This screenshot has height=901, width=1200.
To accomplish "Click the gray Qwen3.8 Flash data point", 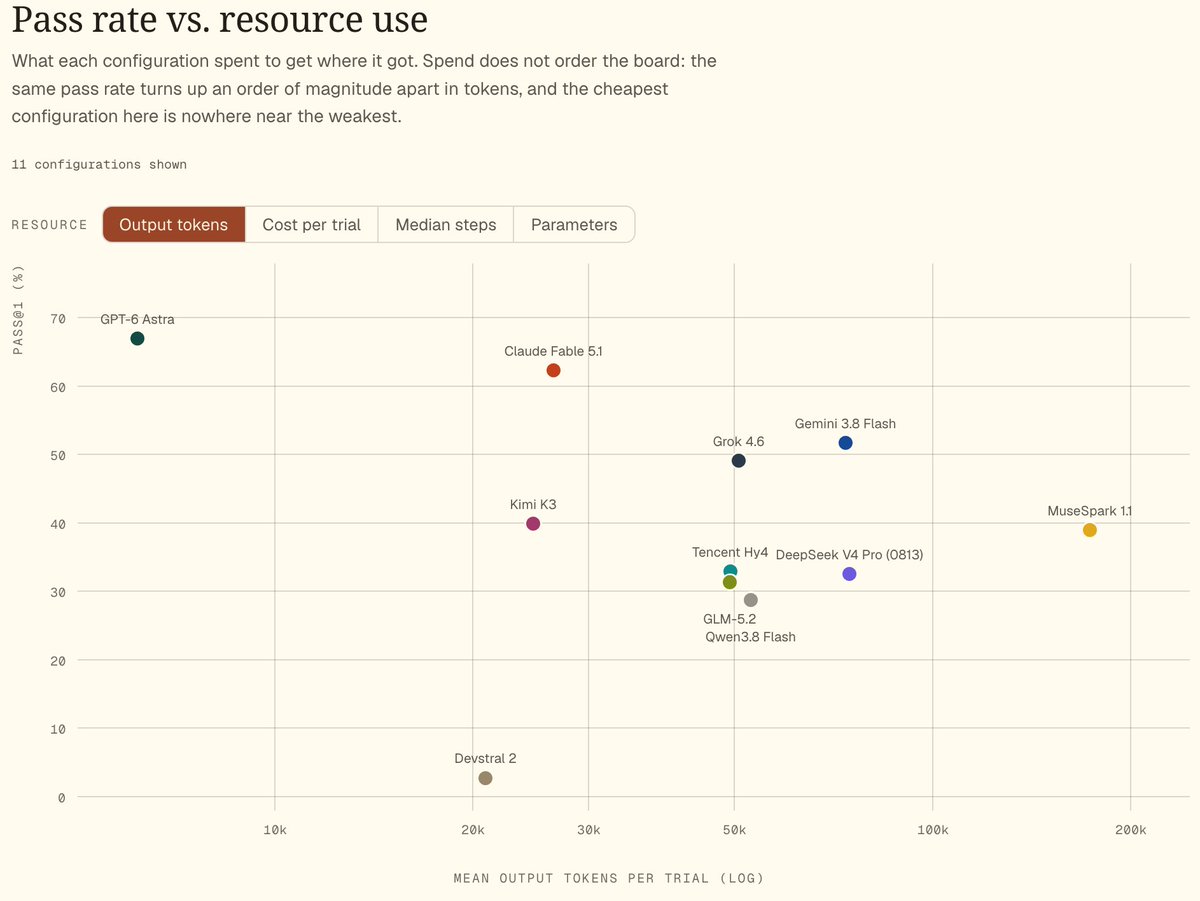I will [751, 600].
